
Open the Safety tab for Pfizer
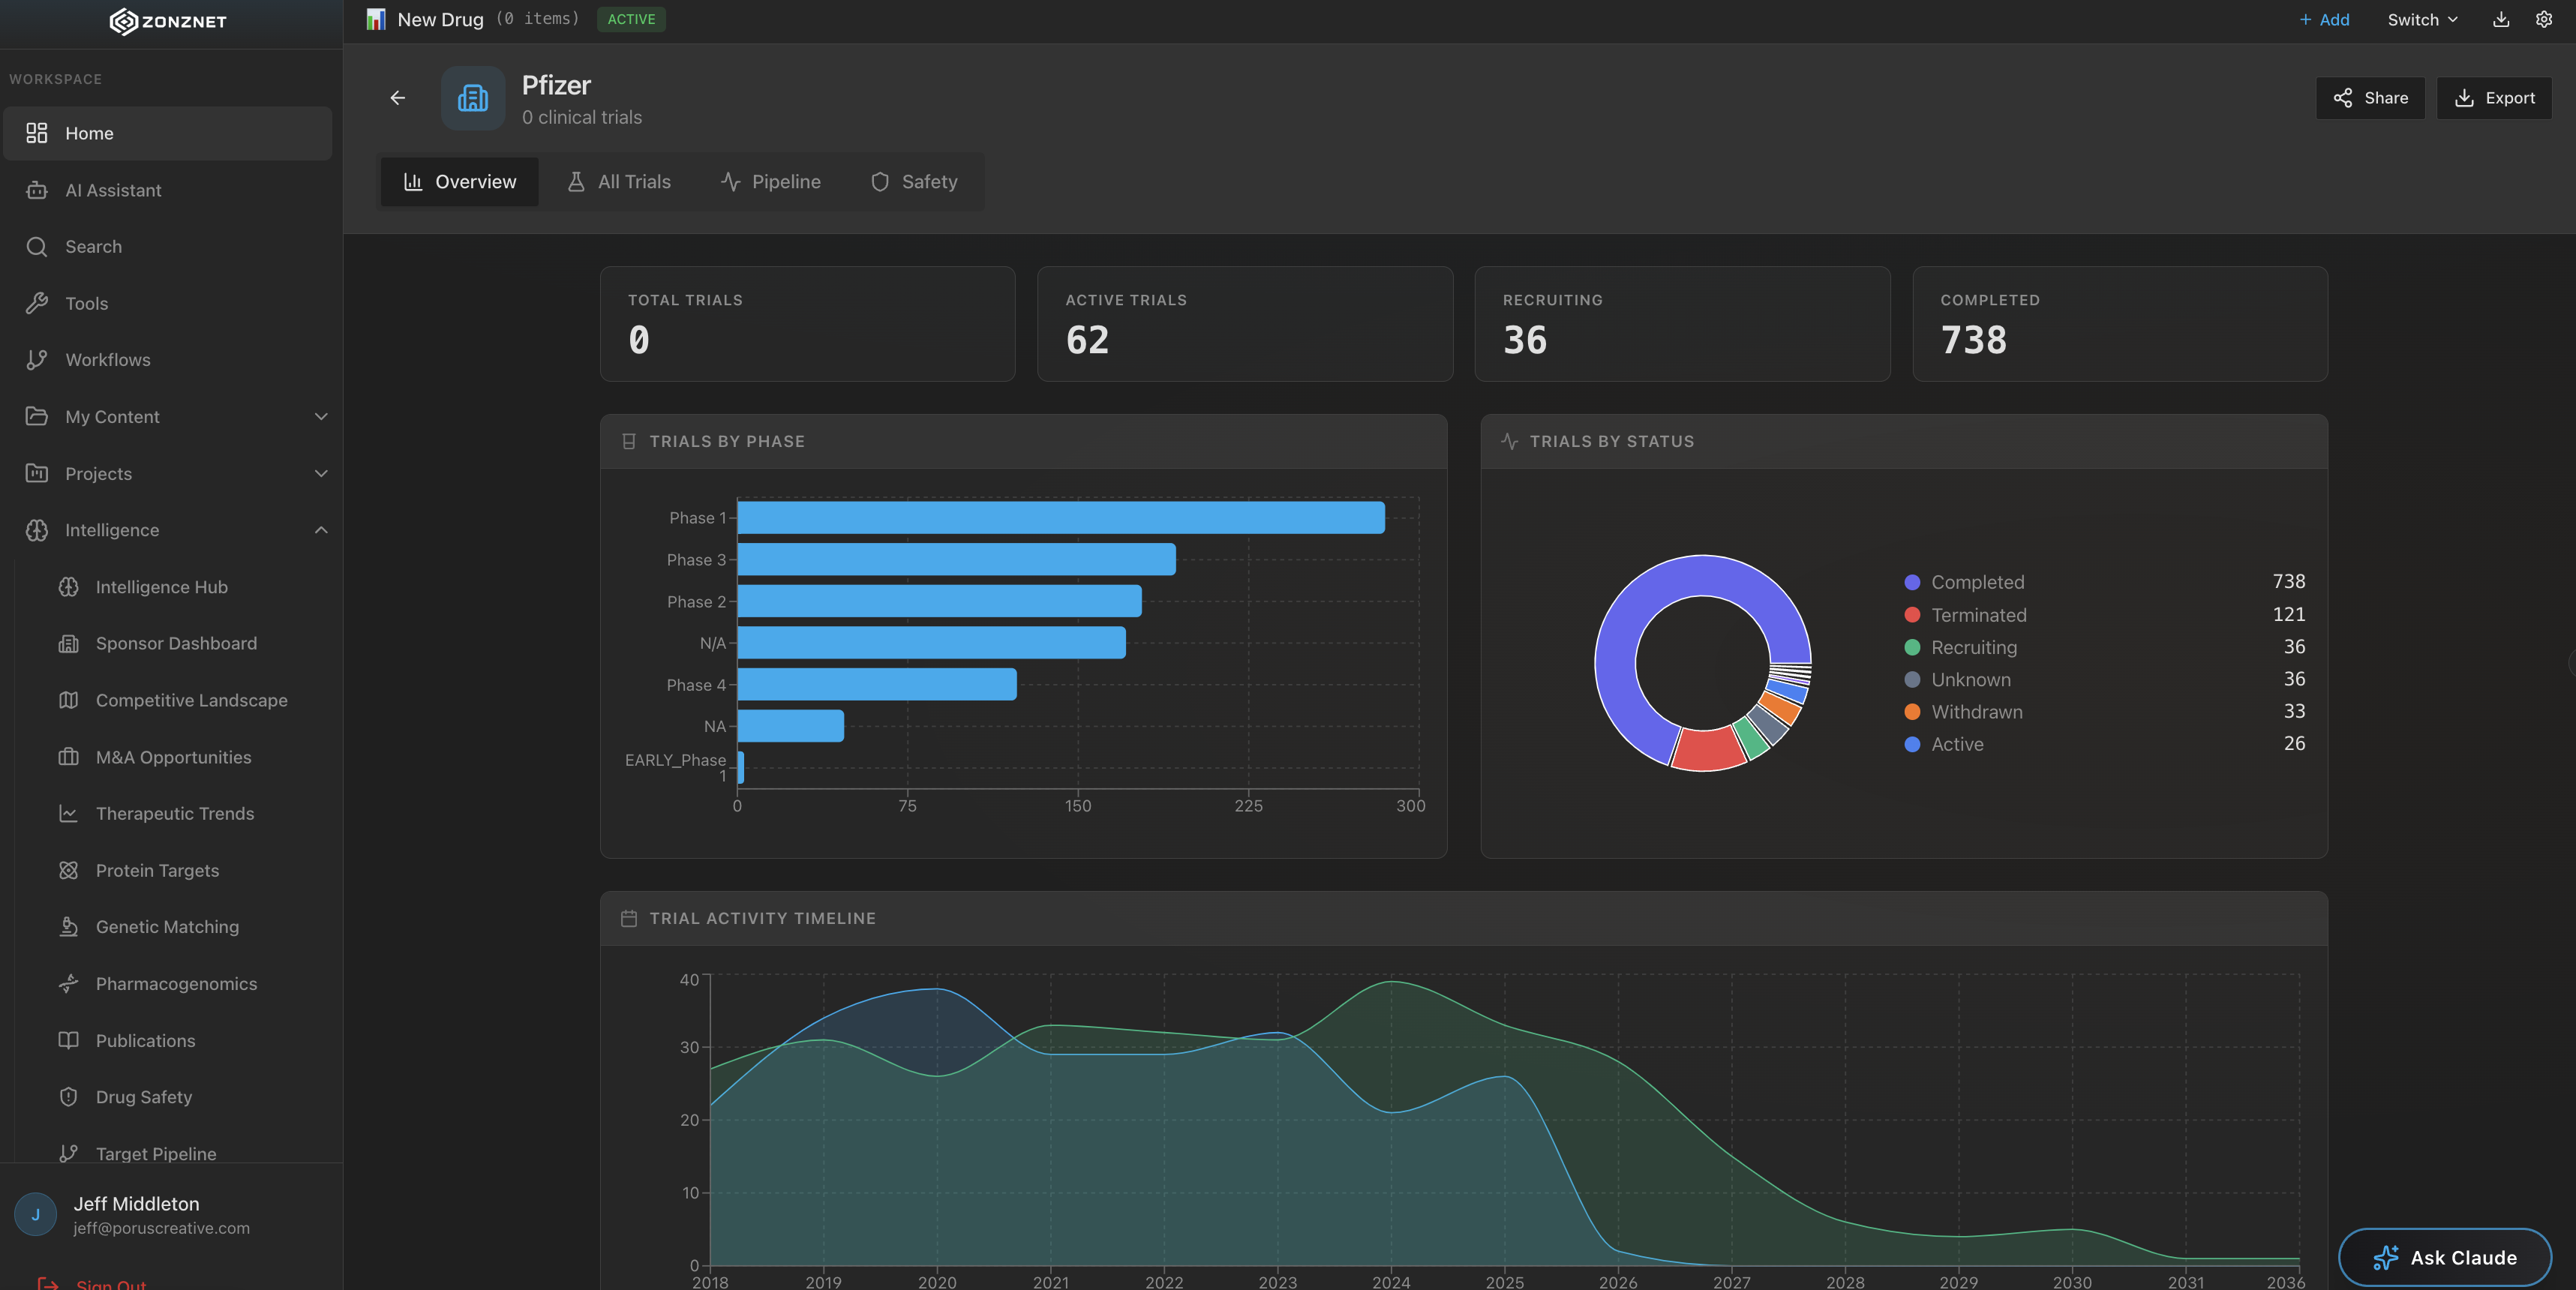[913, 181]
